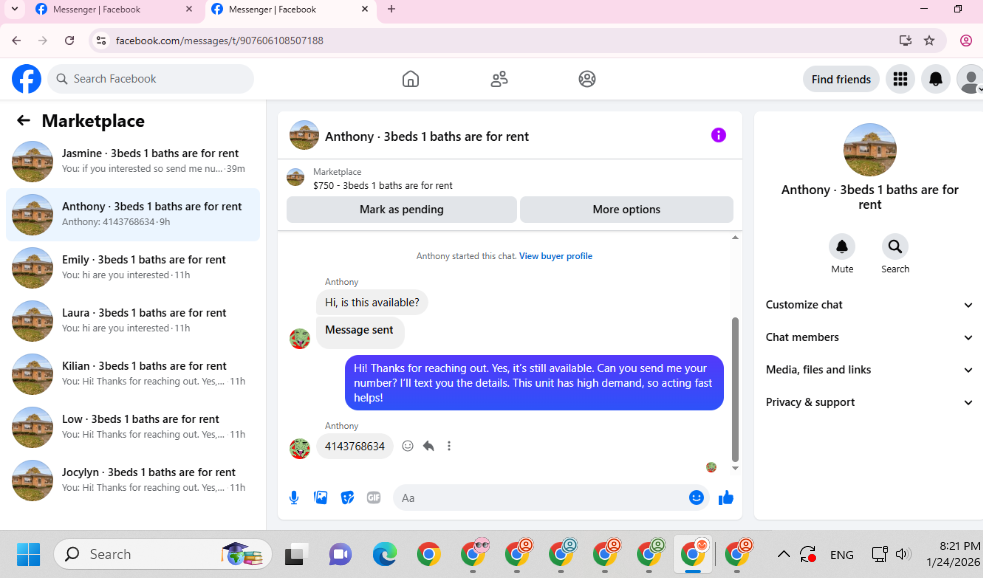Image resolution: width=983 pixels, height=578 pixels.
Task: Open Emily's rental conversation
Action: [x=133, y=268]
